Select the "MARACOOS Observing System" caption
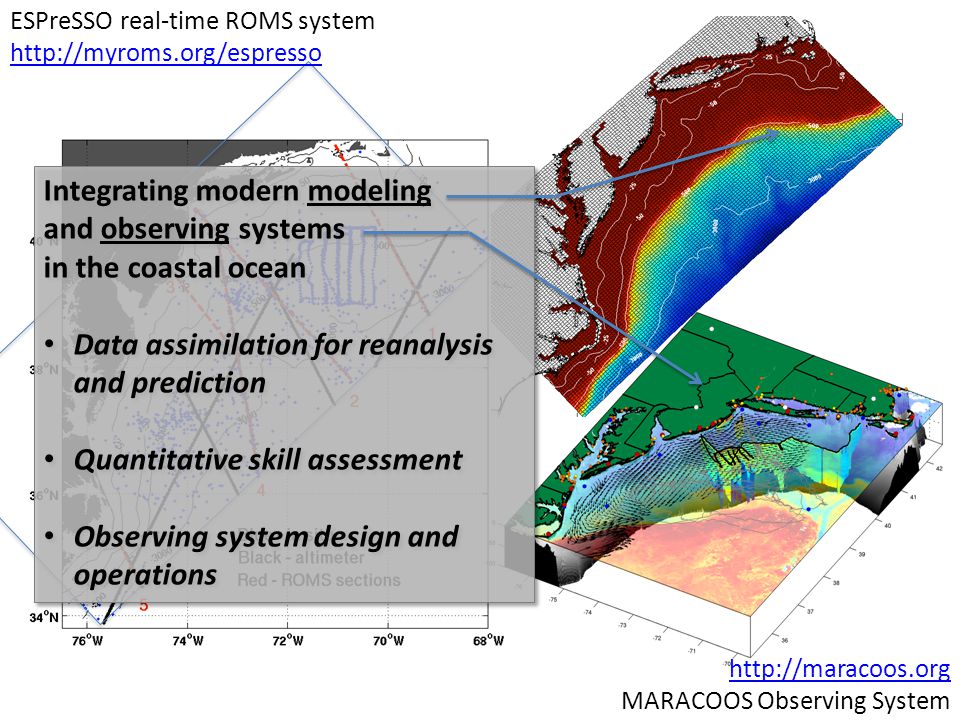The height and width of the screenshot is (720, 960). 786,701
